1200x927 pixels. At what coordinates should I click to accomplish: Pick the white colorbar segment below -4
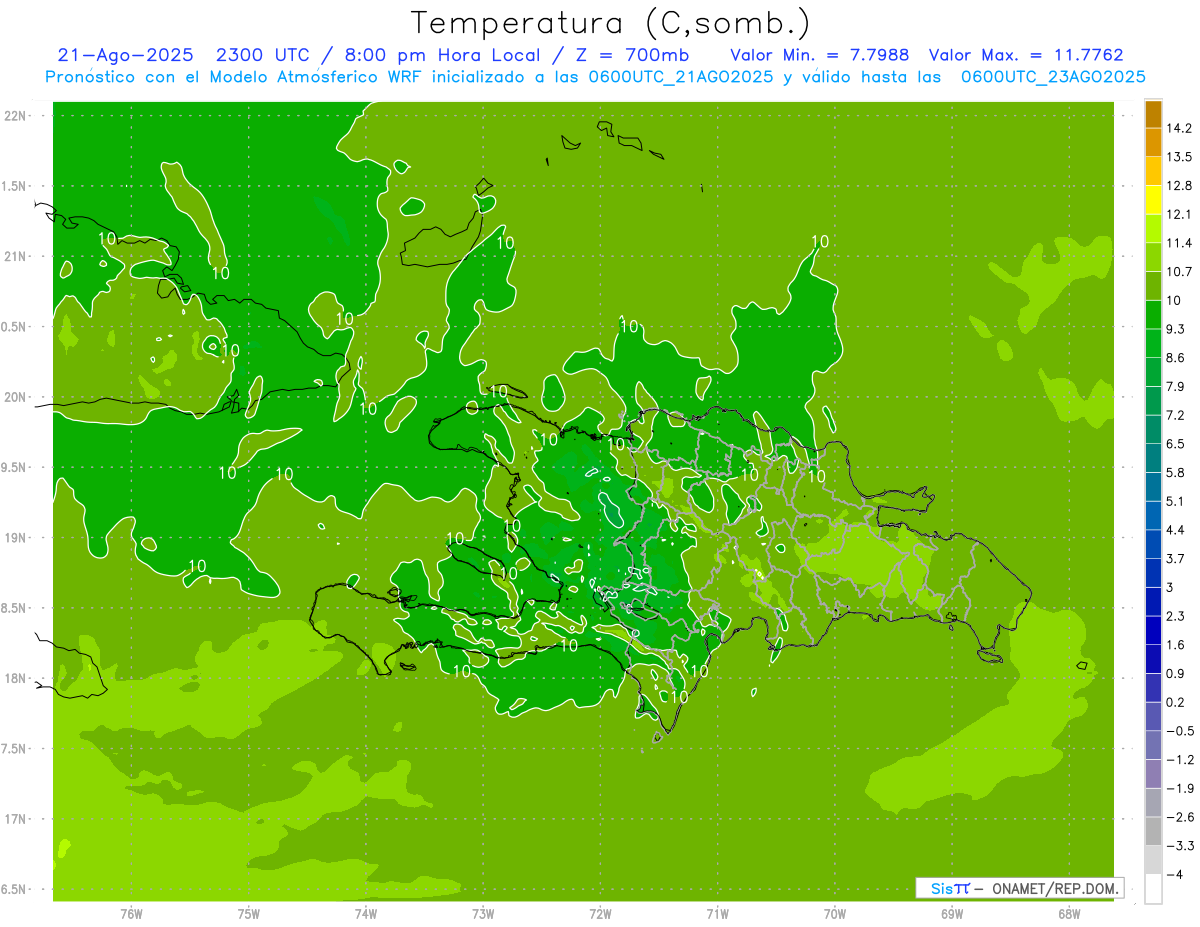[1153, 889]
